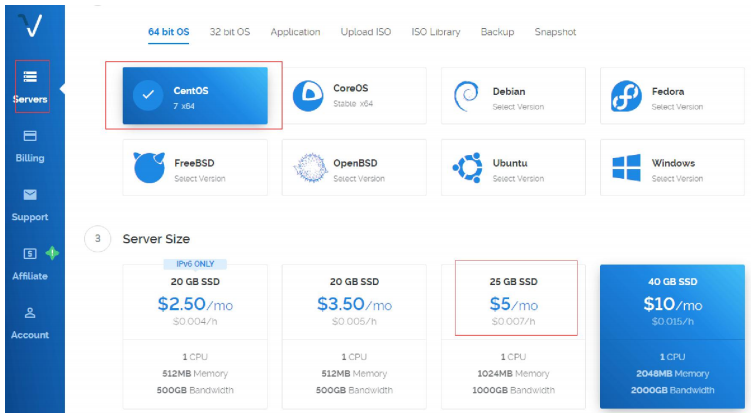Viewport: 751px width, 413px height.
Task: Click the OpenBSD pufferfish logo
Action: tap(310, 168)
